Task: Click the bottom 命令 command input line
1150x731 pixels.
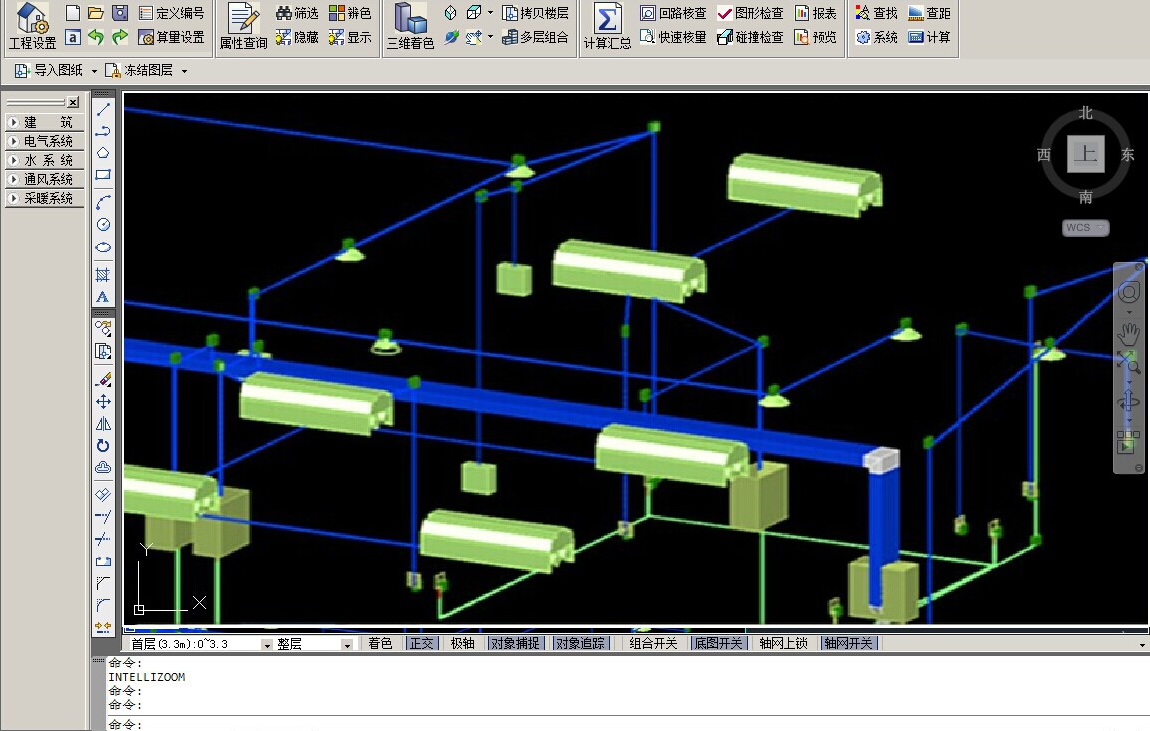Action: pos(628,724)
